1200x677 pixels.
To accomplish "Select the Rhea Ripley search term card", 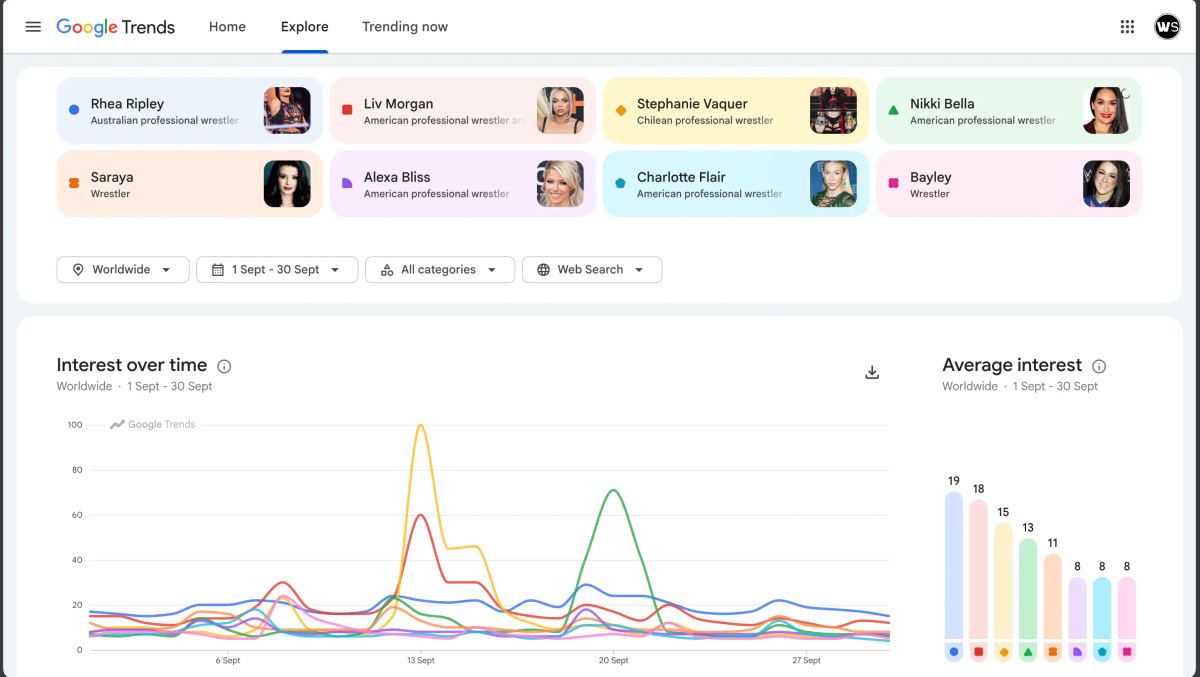I will (x=190, y=110).
